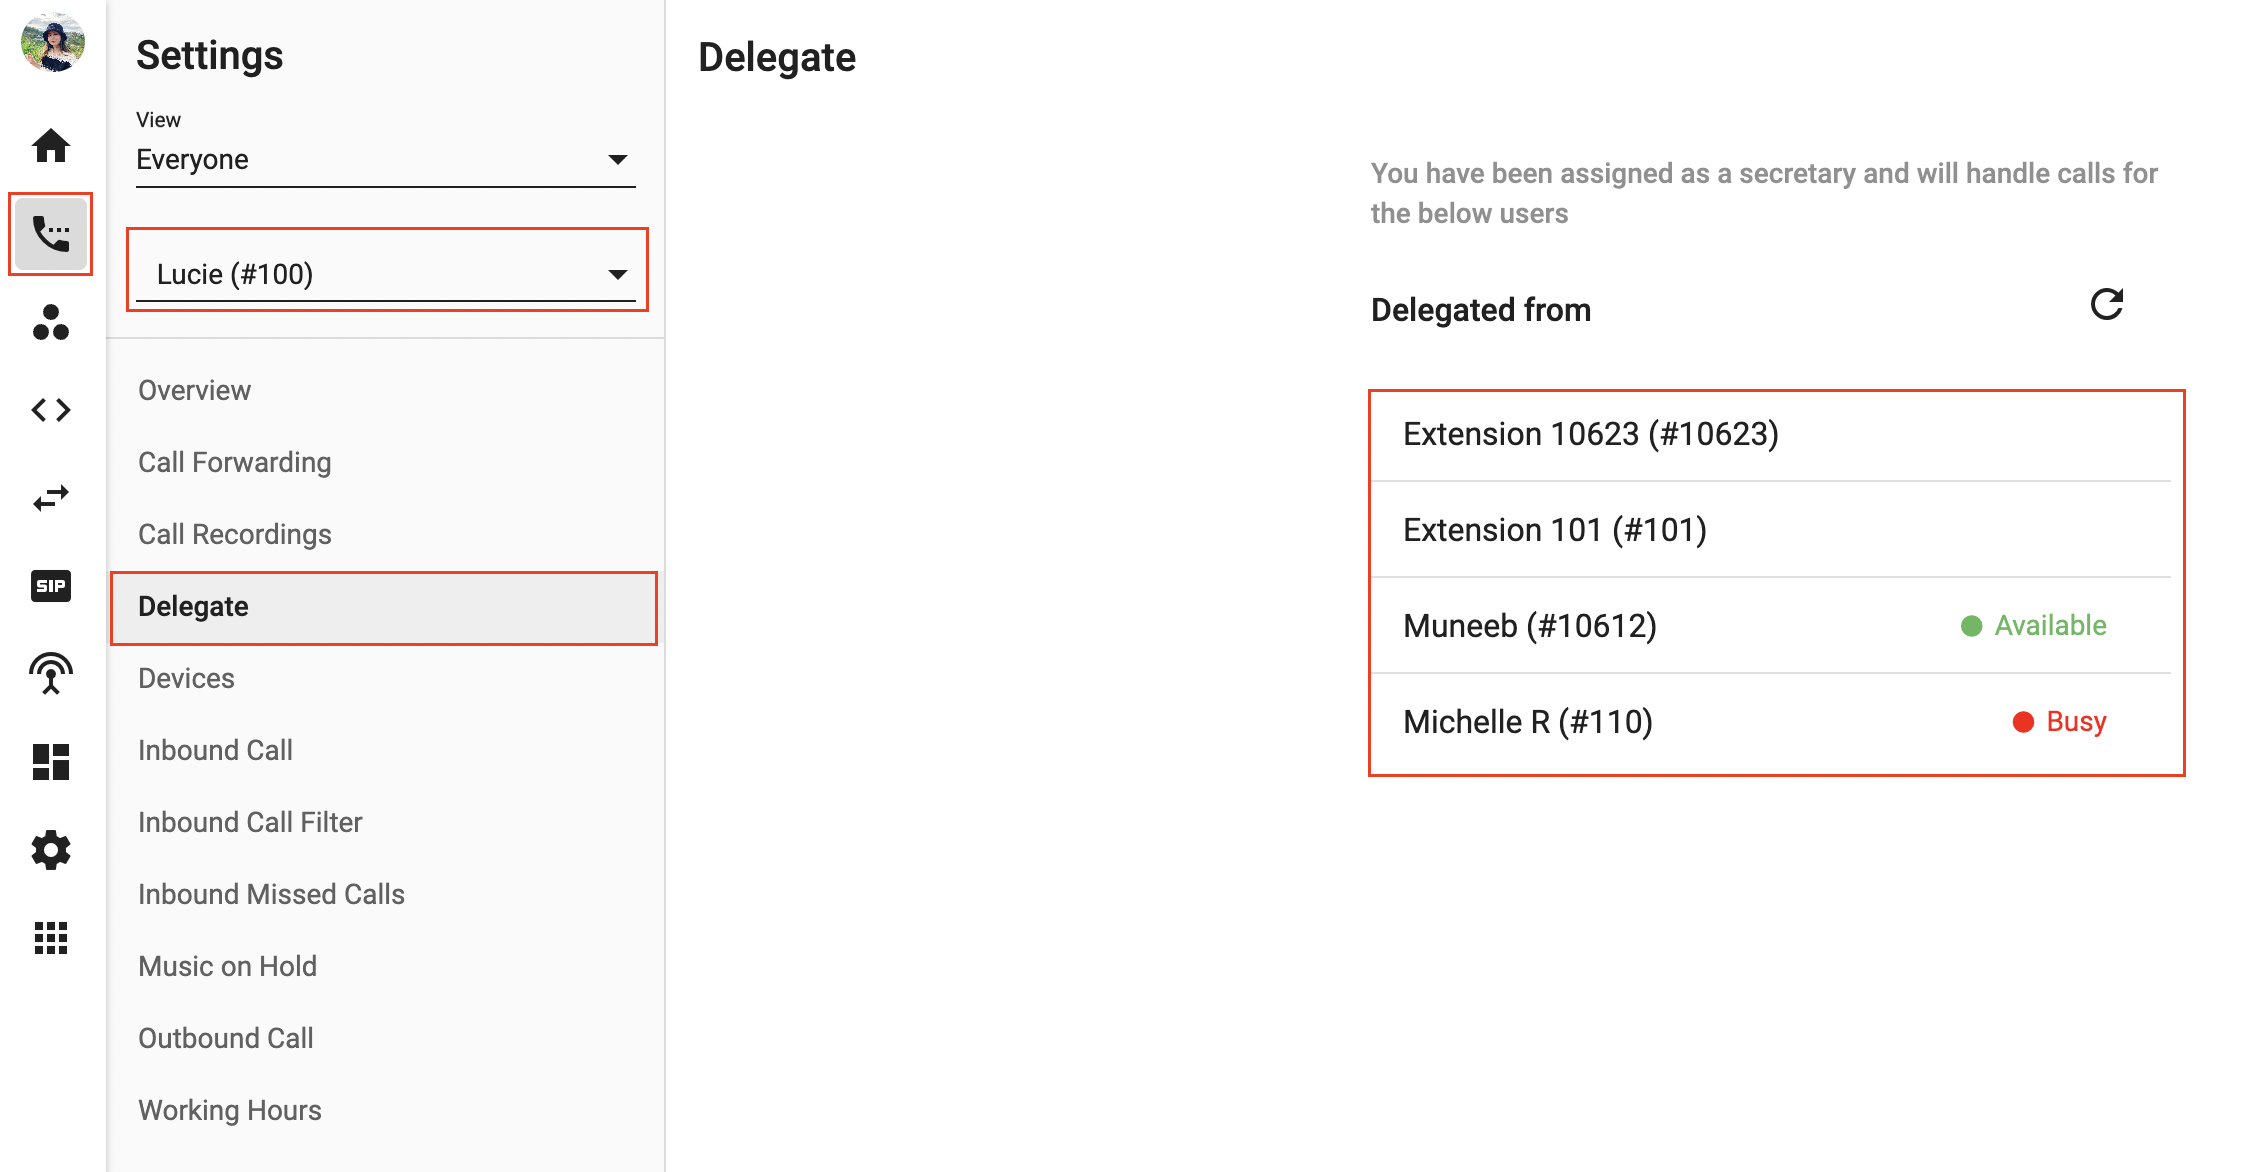Viewport: 2256px width, 1172px height.
Task: Expand the Lucie (#100) user dropdown
Action: click(386, 274)
